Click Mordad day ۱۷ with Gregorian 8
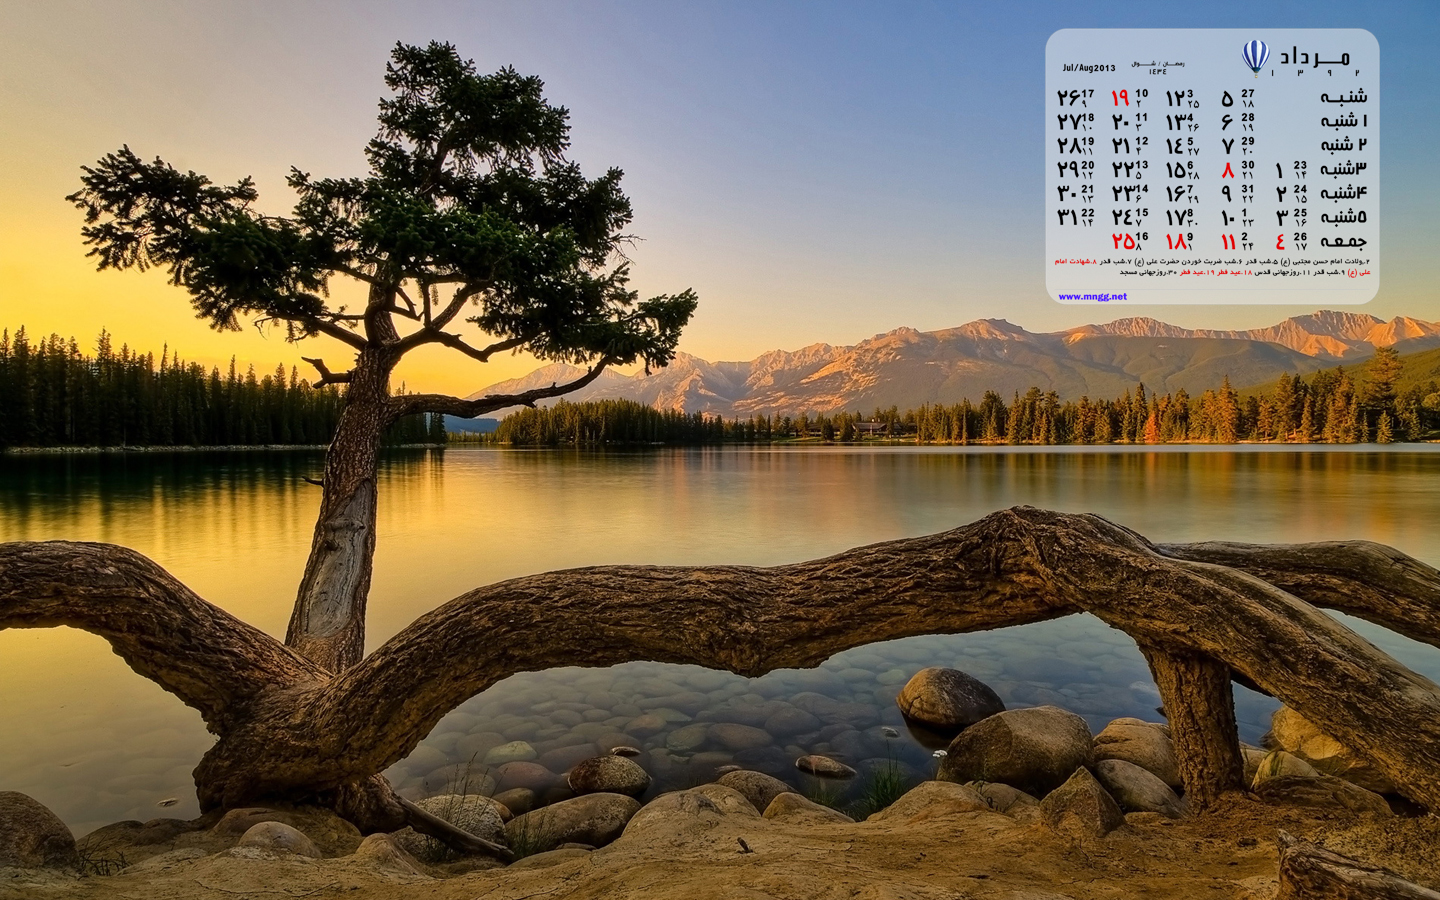This screenshot has height=900, width=1440. 1182,218
